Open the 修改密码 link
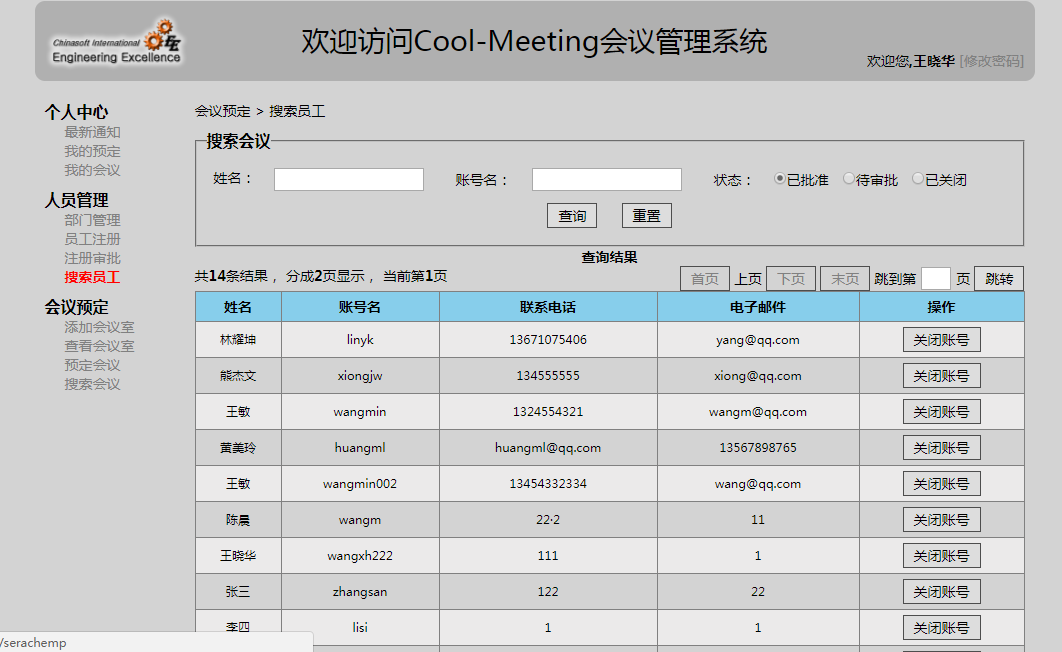The height and width of the screenshot is (652, 1062). click(992, 61)
